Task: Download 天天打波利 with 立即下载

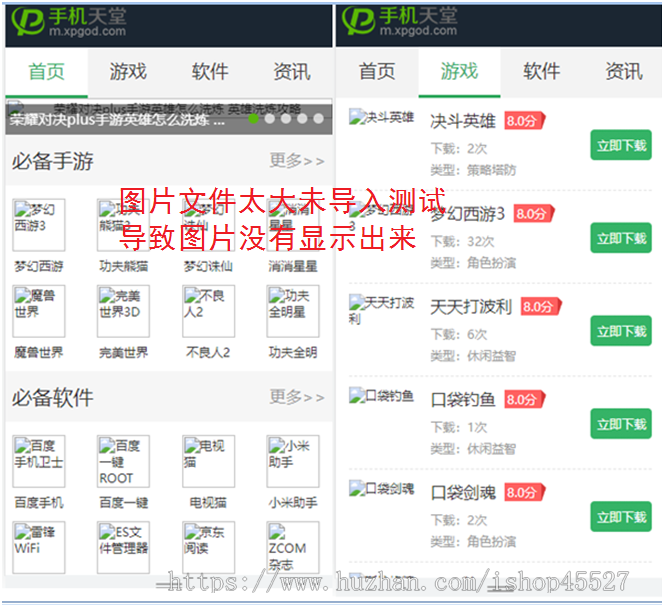Action: 621,331
